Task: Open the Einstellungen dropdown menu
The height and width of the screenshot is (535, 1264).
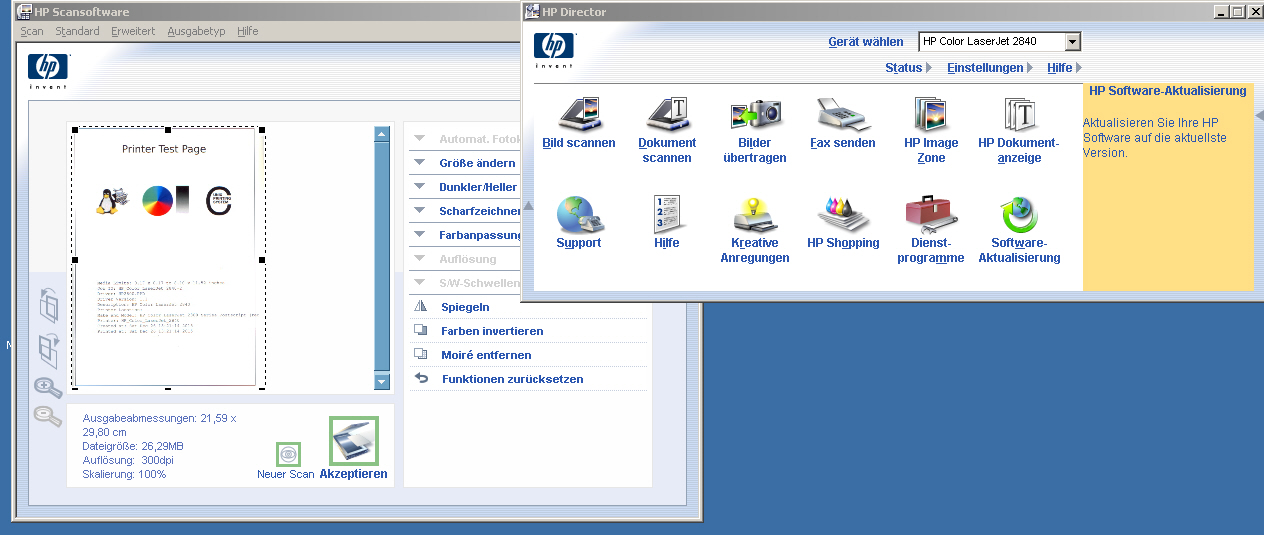Action: pos(990,68)
